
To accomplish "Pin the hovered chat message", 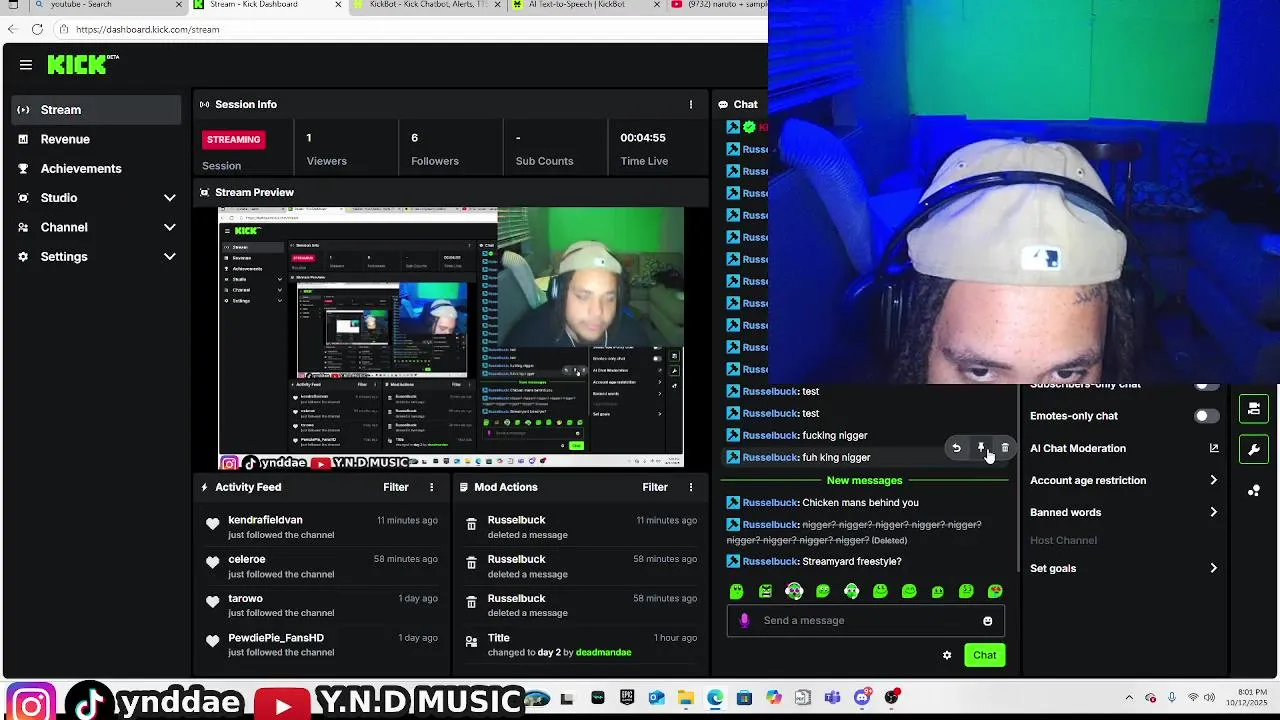I will coord(981,448).
